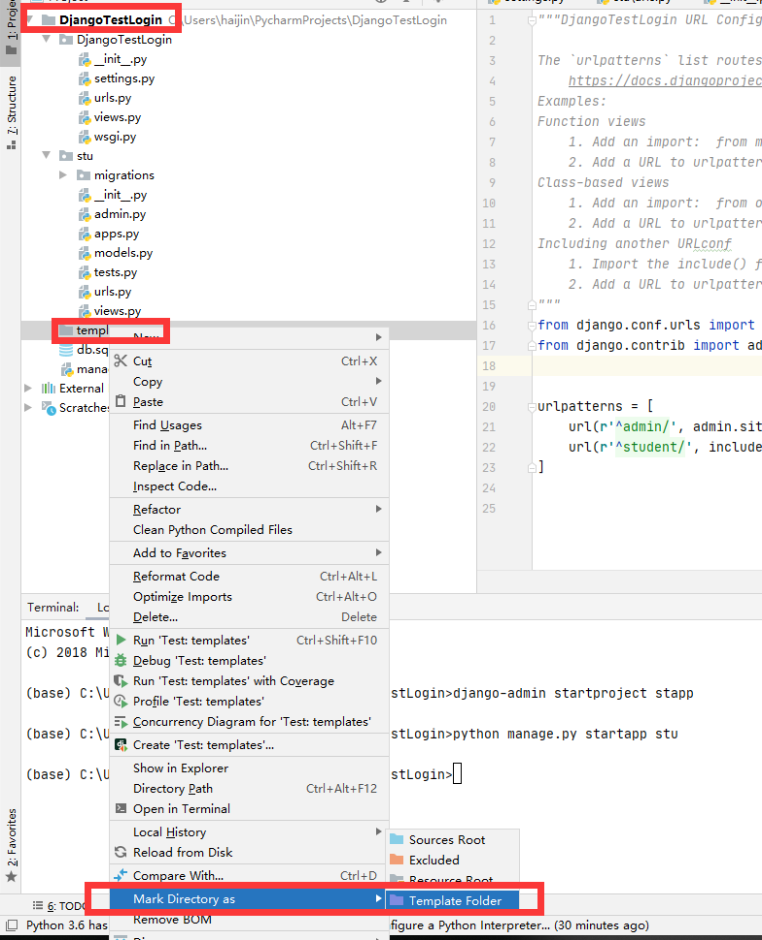The width and height of the screenshot is (762, 940).
Task: Click the status bar tool-window toggle icon
Action: point(11,925)
